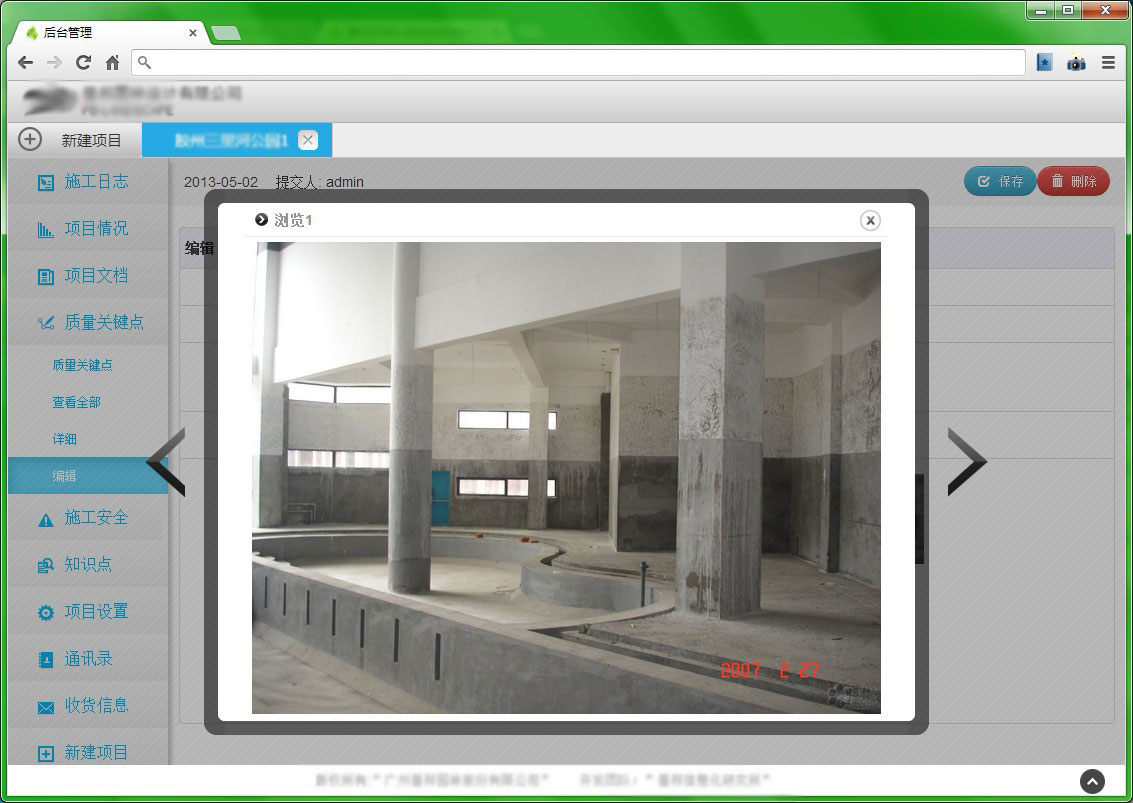Go back with browser back arrow
The image size is (1133, 803).
[25, 63]
